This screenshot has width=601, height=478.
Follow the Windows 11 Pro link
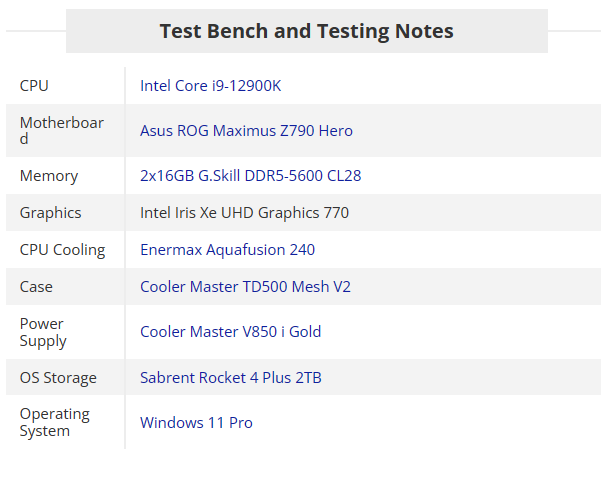[196, 423]
